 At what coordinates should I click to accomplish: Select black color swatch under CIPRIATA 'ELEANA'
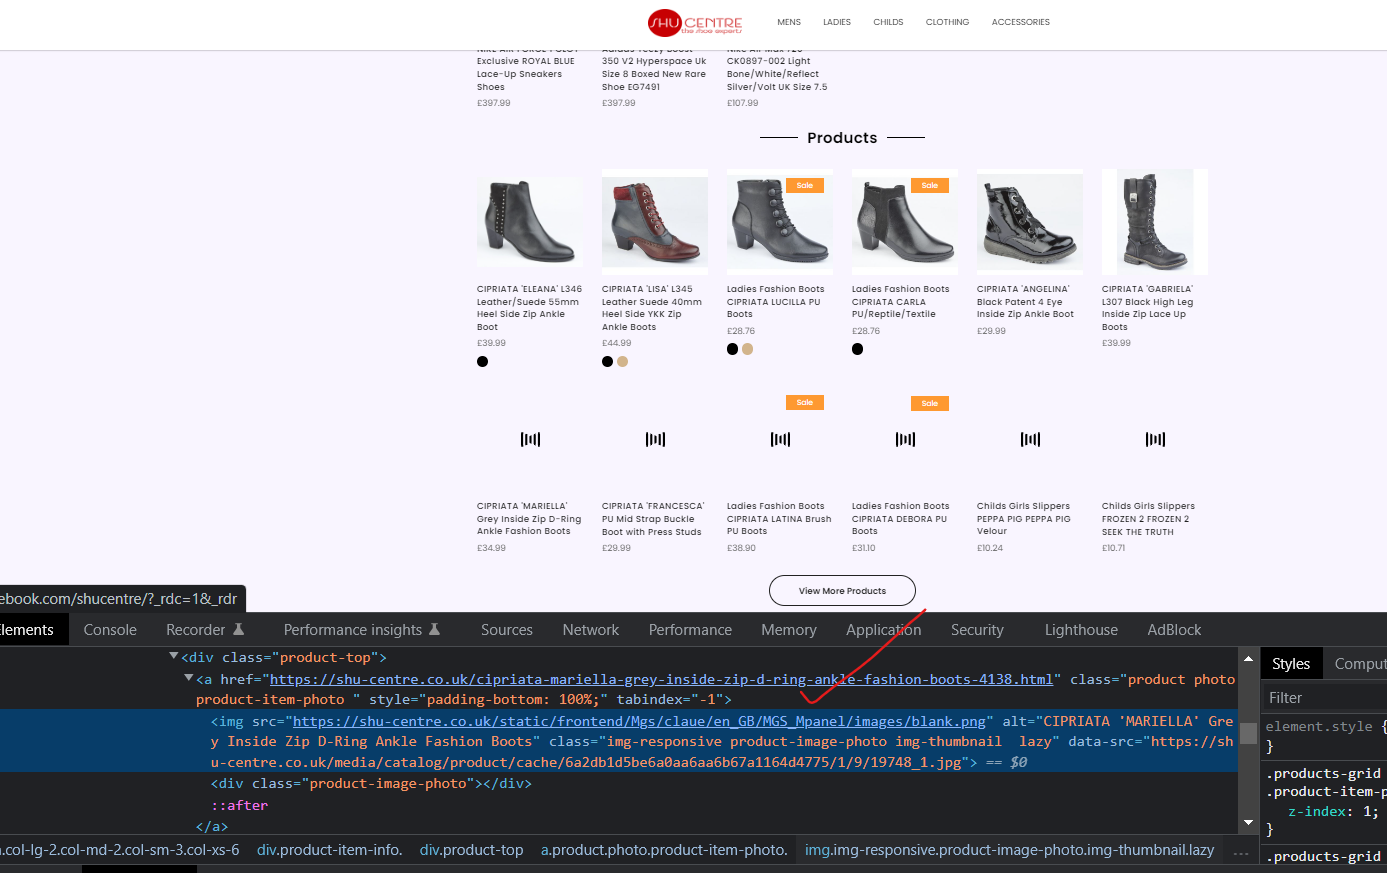coord(483,362)
